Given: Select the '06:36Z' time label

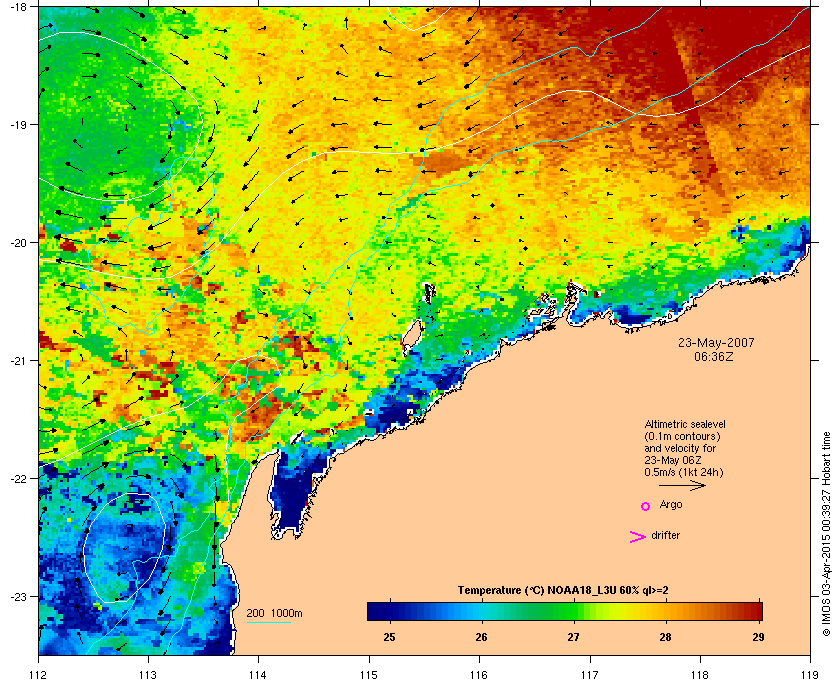Looking at the screenshot, I should tap(714, 356).
